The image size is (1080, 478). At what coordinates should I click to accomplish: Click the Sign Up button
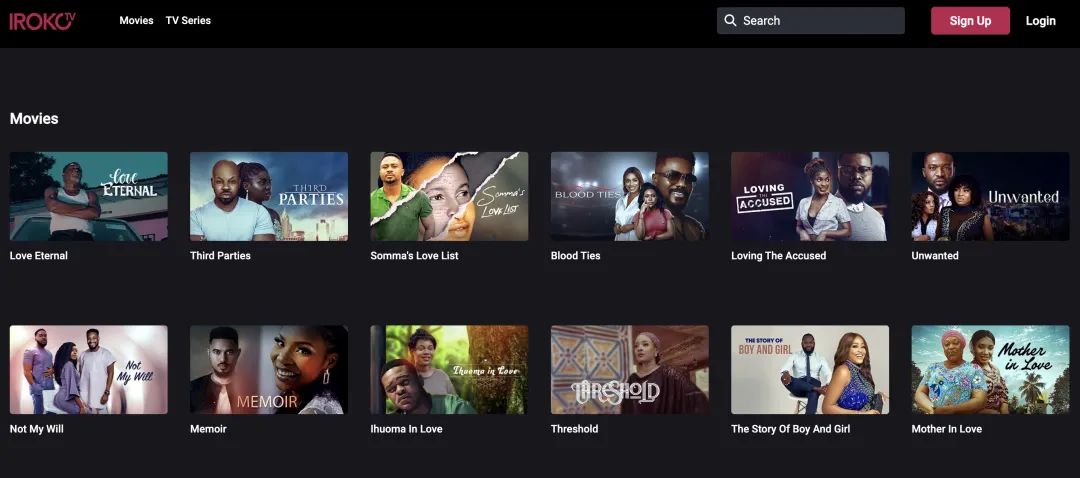click(x=970, y=21)
